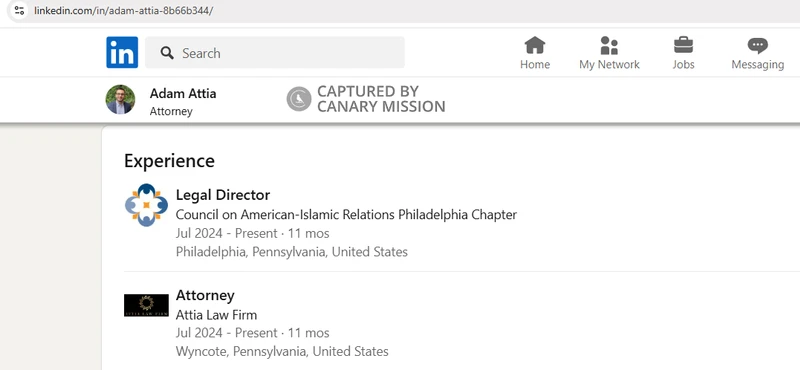Click the linkedin.com URL in address bar
The image size is (800, 370).
coord(123,10)
